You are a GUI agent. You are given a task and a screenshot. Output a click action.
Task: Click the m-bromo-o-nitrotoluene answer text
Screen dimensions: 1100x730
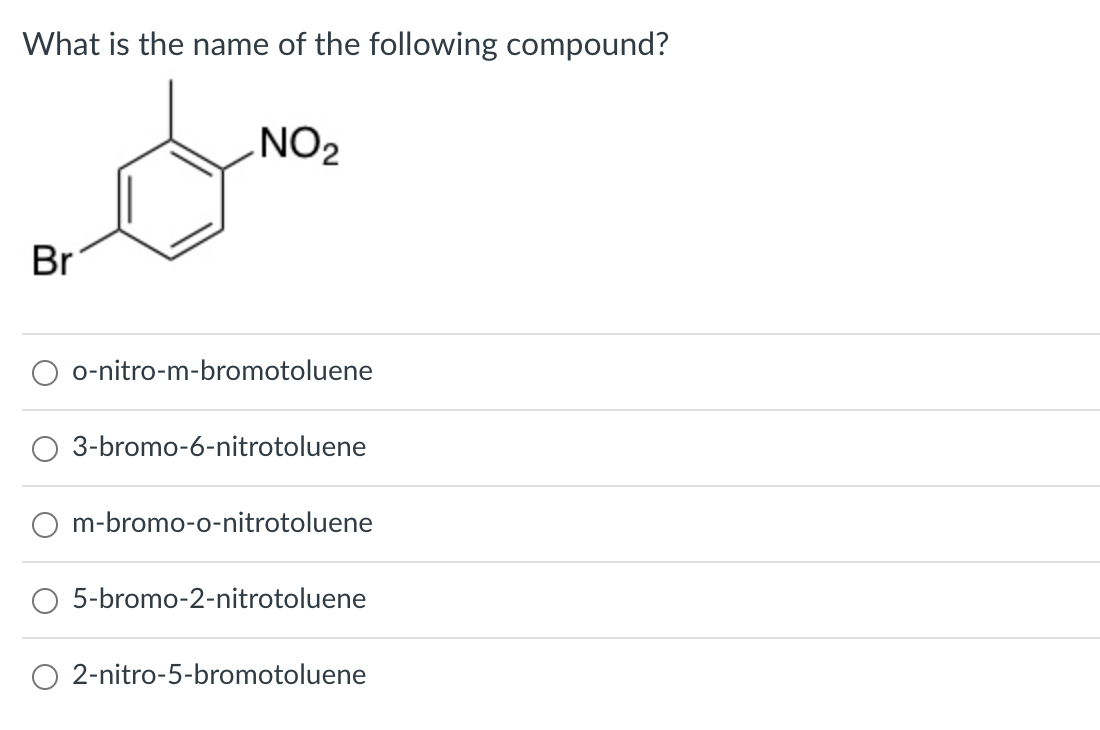pyautogui.click(x=223, y=523)
